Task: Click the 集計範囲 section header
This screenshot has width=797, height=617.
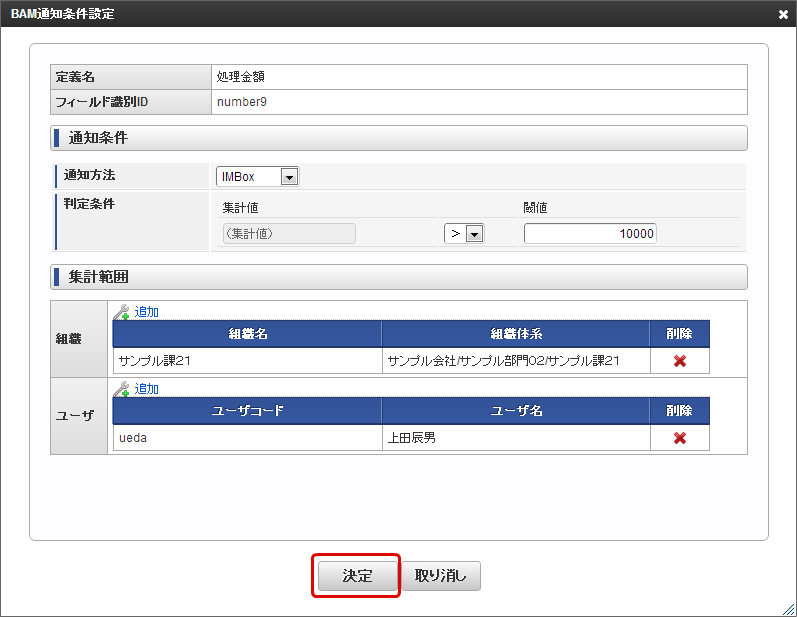Action: pos(398,277)
